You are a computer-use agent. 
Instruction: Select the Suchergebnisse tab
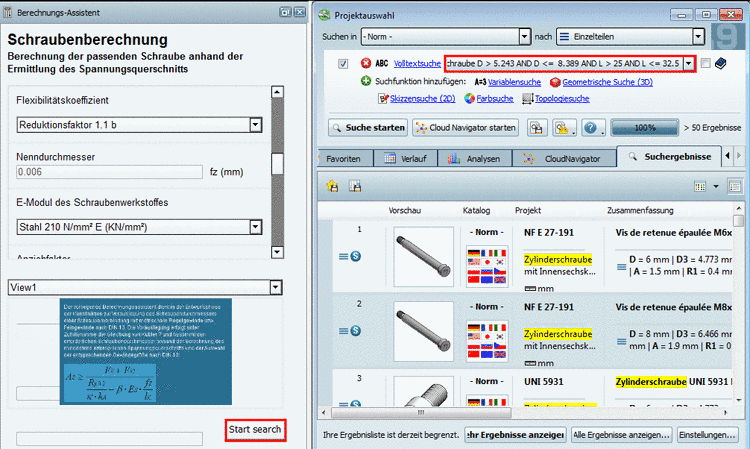point(669,157)
